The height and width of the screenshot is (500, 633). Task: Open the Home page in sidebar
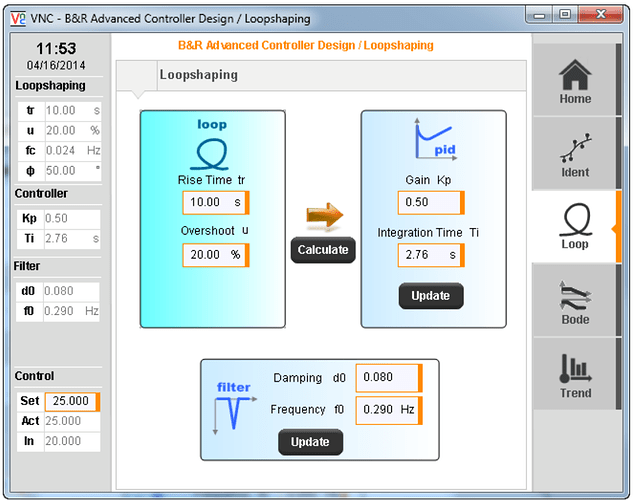point(574,80)
